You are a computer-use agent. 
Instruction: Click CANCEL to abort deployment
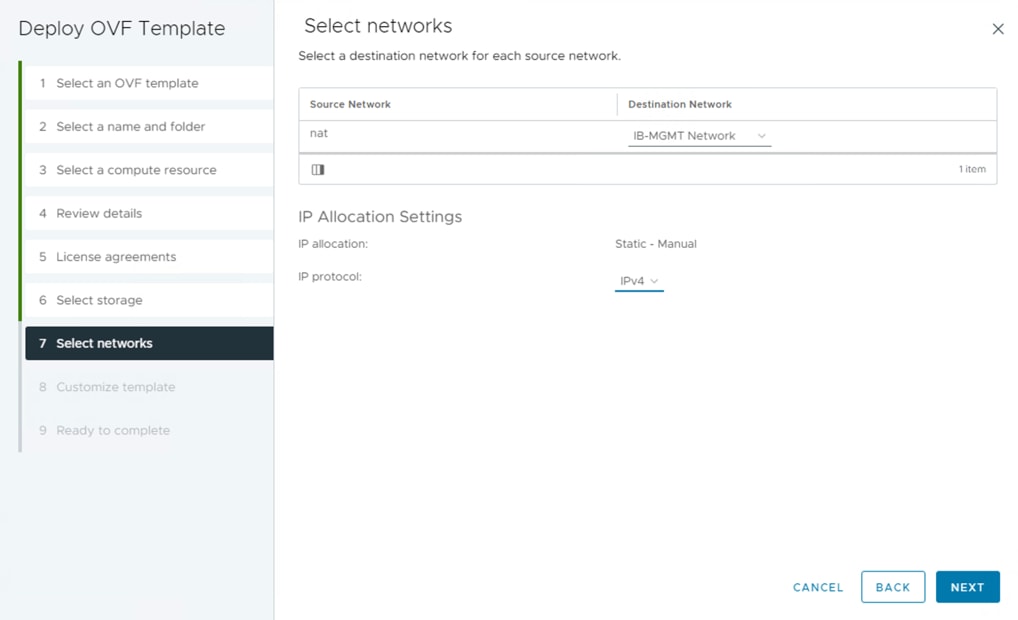[x=818, y=588]
